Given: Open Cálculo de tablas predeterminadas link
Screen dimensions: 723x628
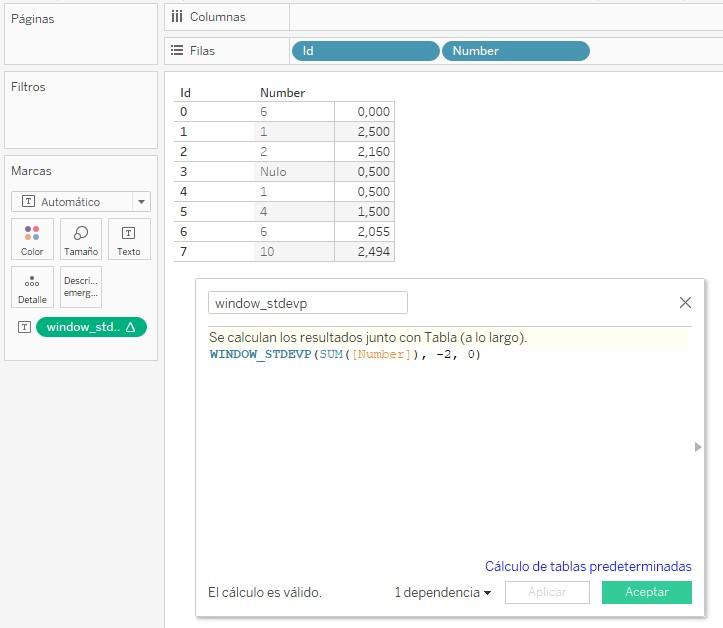Looking at the screenshot, I should pos(588,566).
